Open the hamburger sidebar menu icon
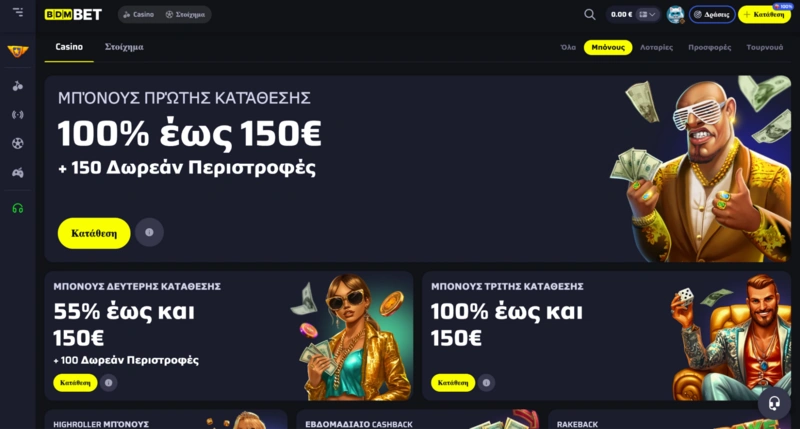Image resolution: width=800 pixels, height=429 pixels. pos(18,12)
